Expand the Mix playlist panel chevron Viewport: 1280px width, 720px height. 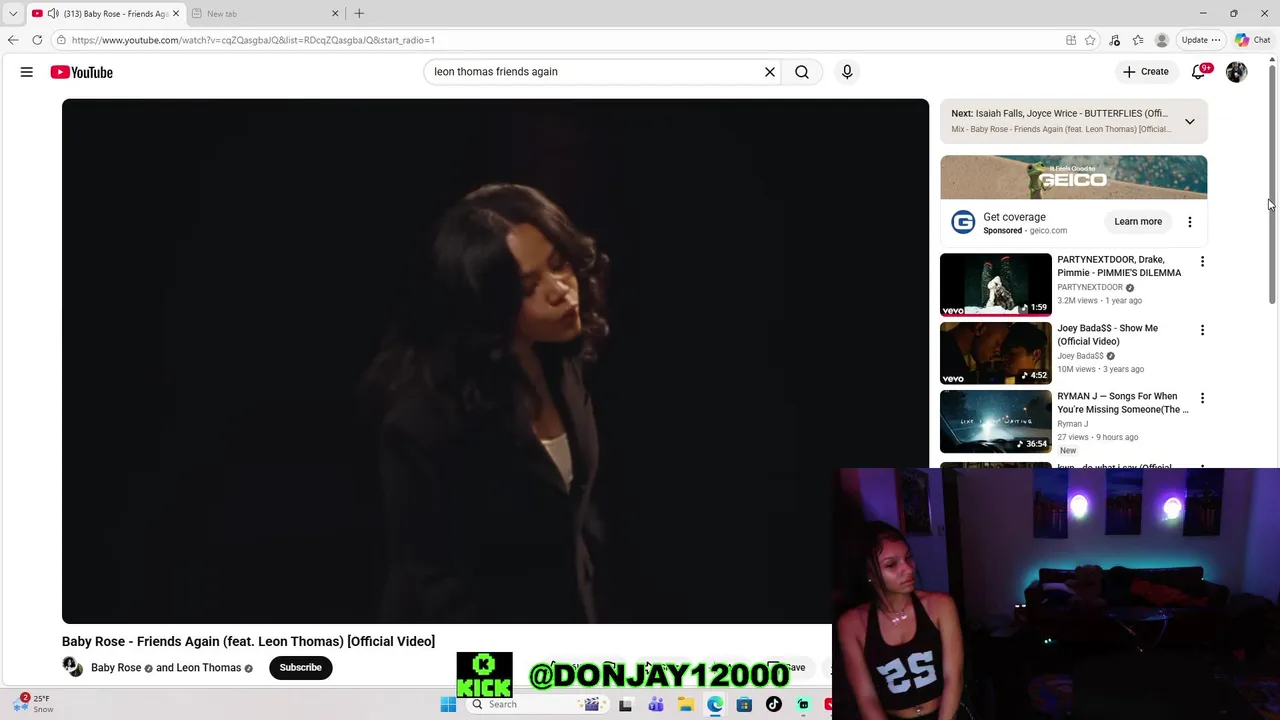click(x=1190, y=121)
